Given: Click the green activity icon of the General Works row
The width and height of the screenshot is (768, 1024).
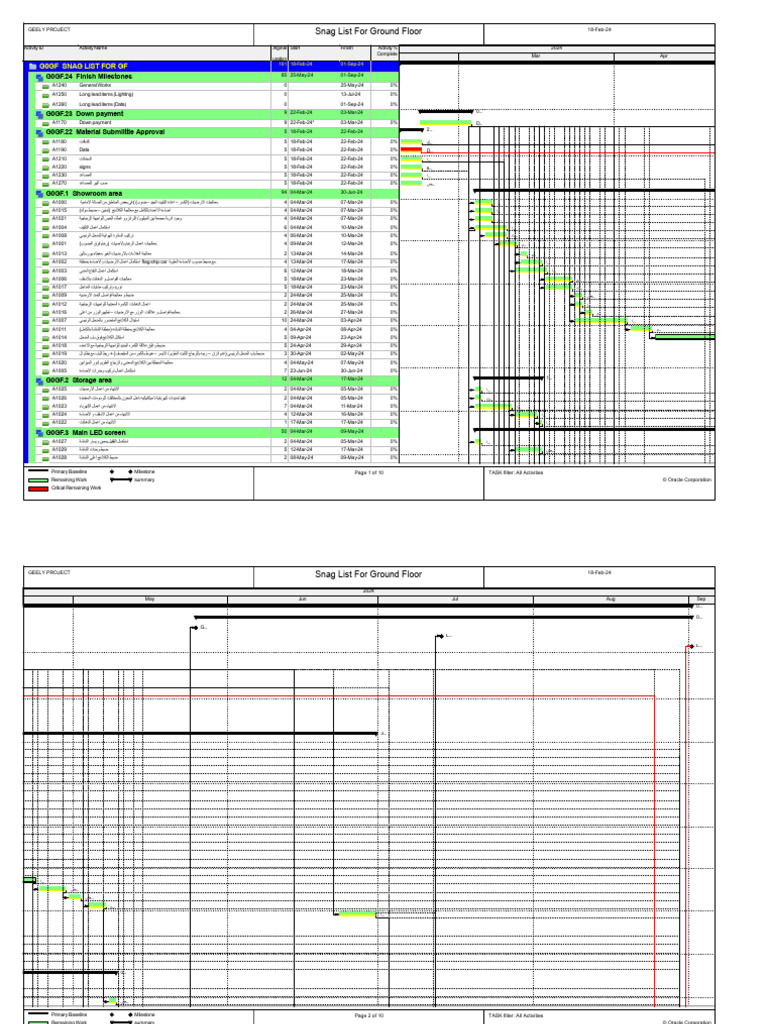Looking at the screenshot, I should pos(46,86).
